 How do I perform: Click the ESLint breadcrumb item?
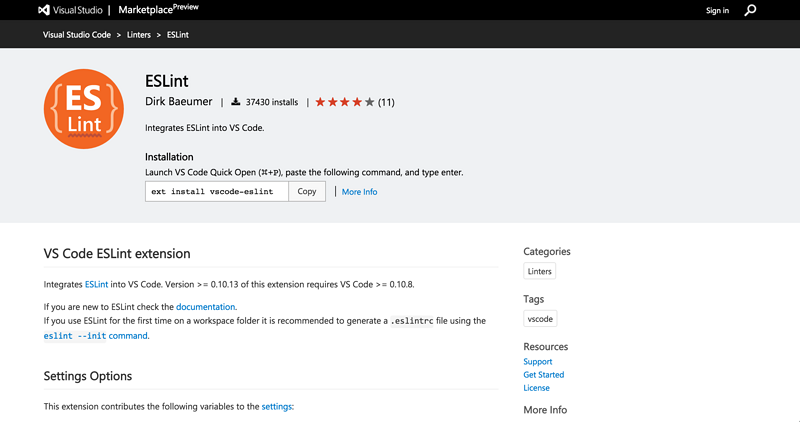pos(178,35)
